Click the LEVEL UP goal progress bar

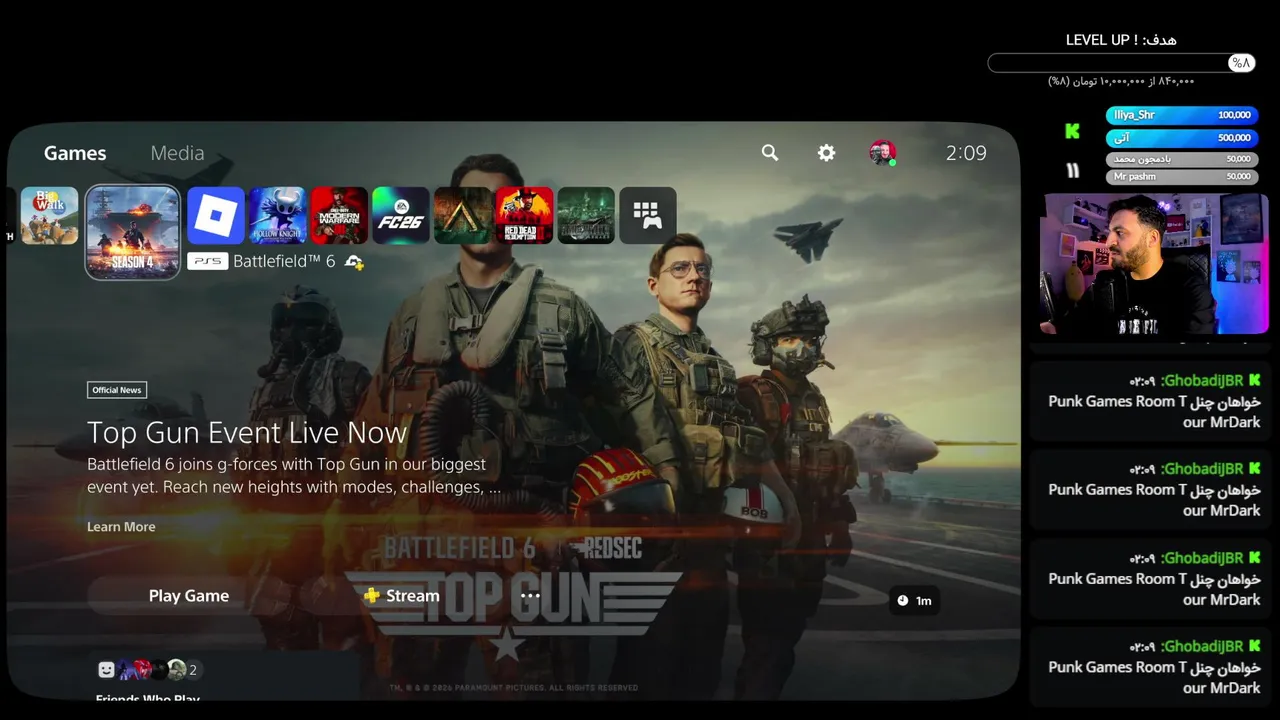tap(1122, 63)
